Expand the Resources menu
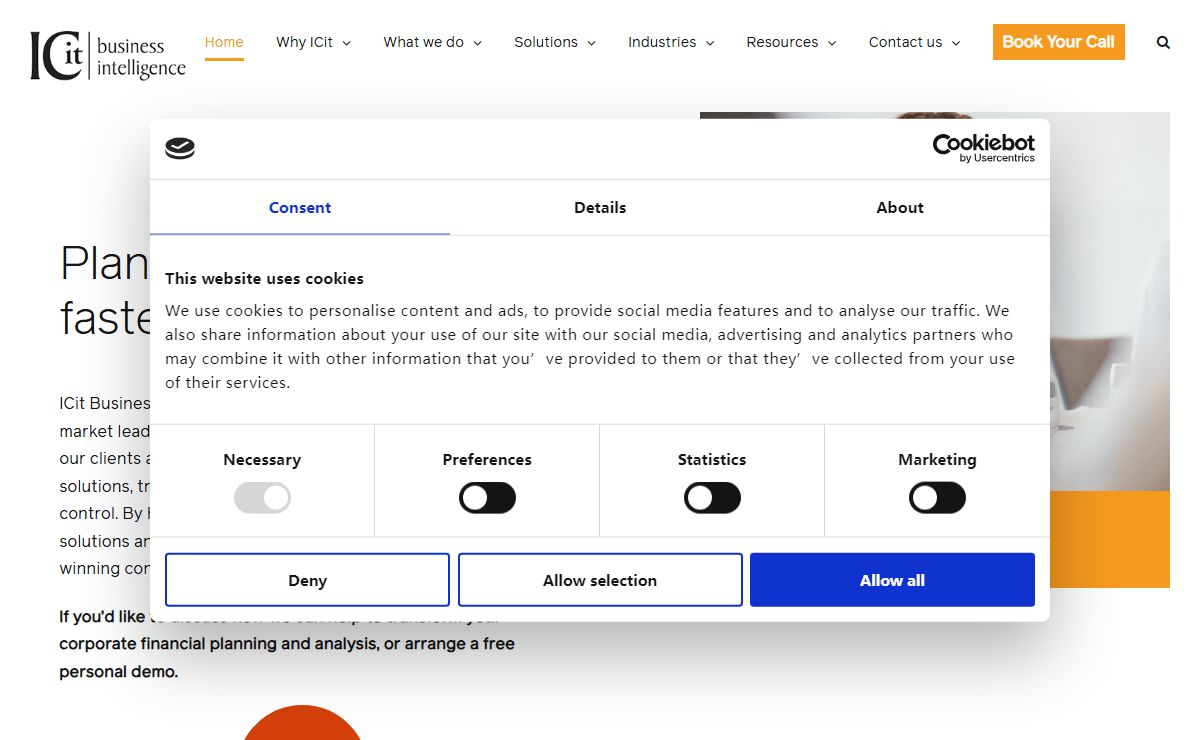Image resolution: width=1200 pixels, height=740 pixels. [x=791, y=42]
